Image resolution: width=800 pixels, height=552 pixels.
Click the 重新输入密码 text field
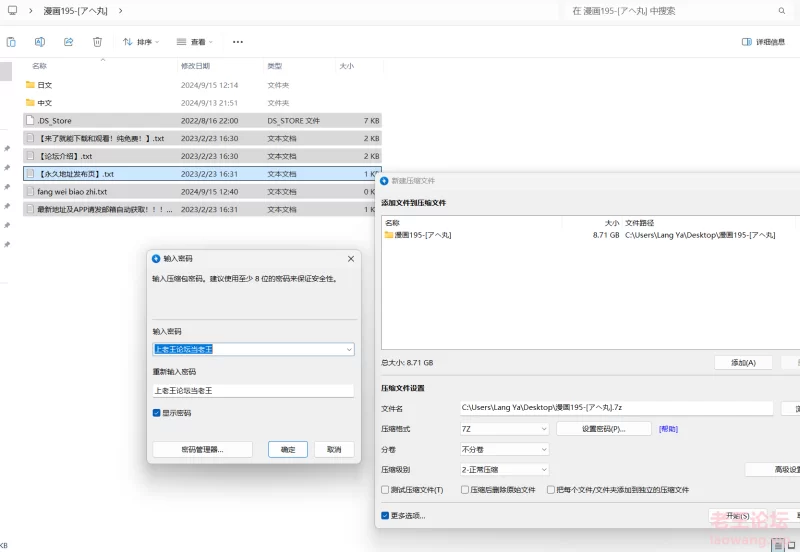coord(253,391)
